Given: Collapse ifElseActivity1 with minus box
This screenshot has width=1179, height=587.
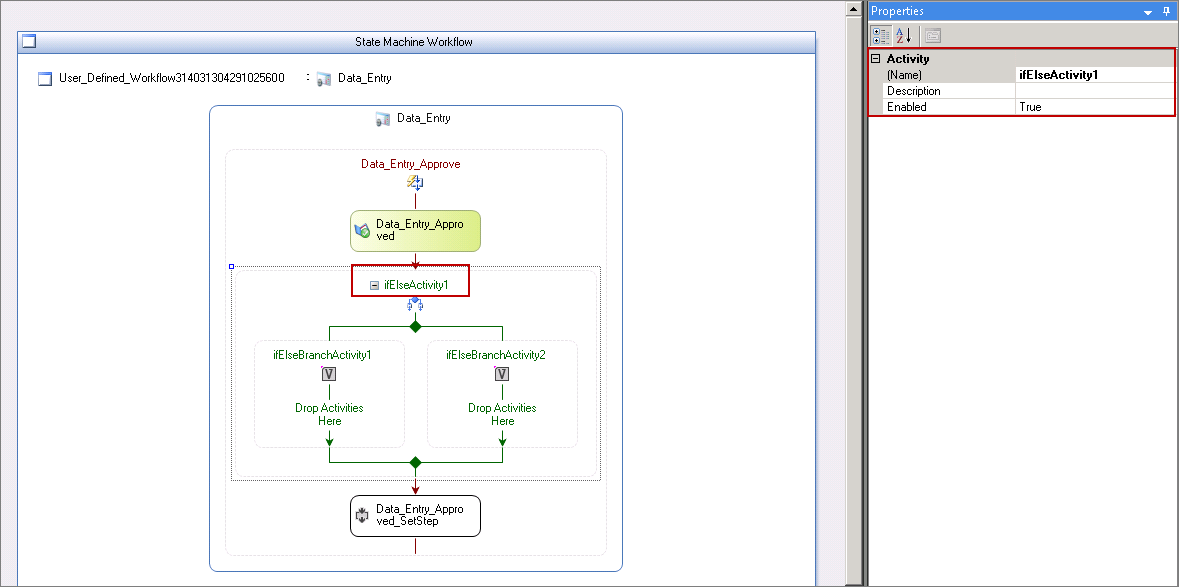Looking at the screenshot, I should pos(374,286).
